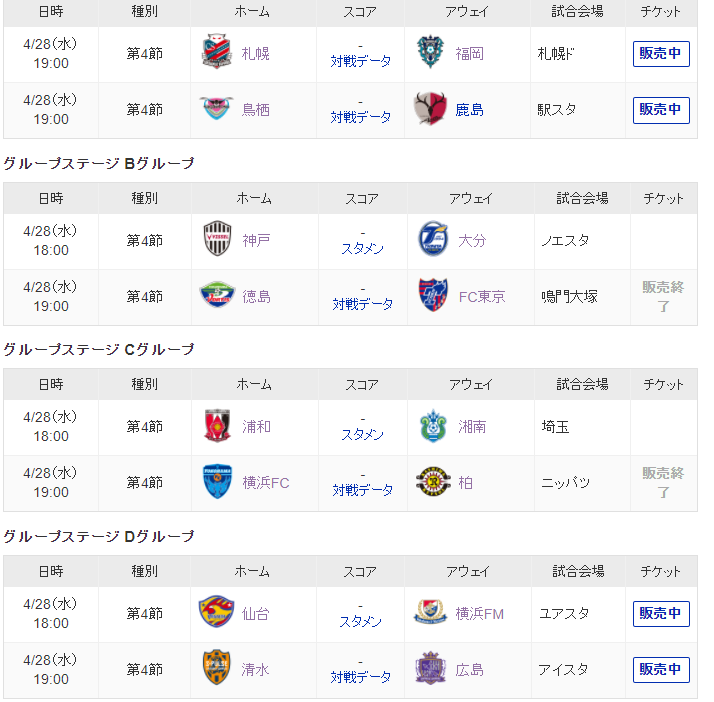Screen dimensions: 714x702
Task: Click 販売中 for Shimizu vs Hiroshima
Action: (661, 670)
